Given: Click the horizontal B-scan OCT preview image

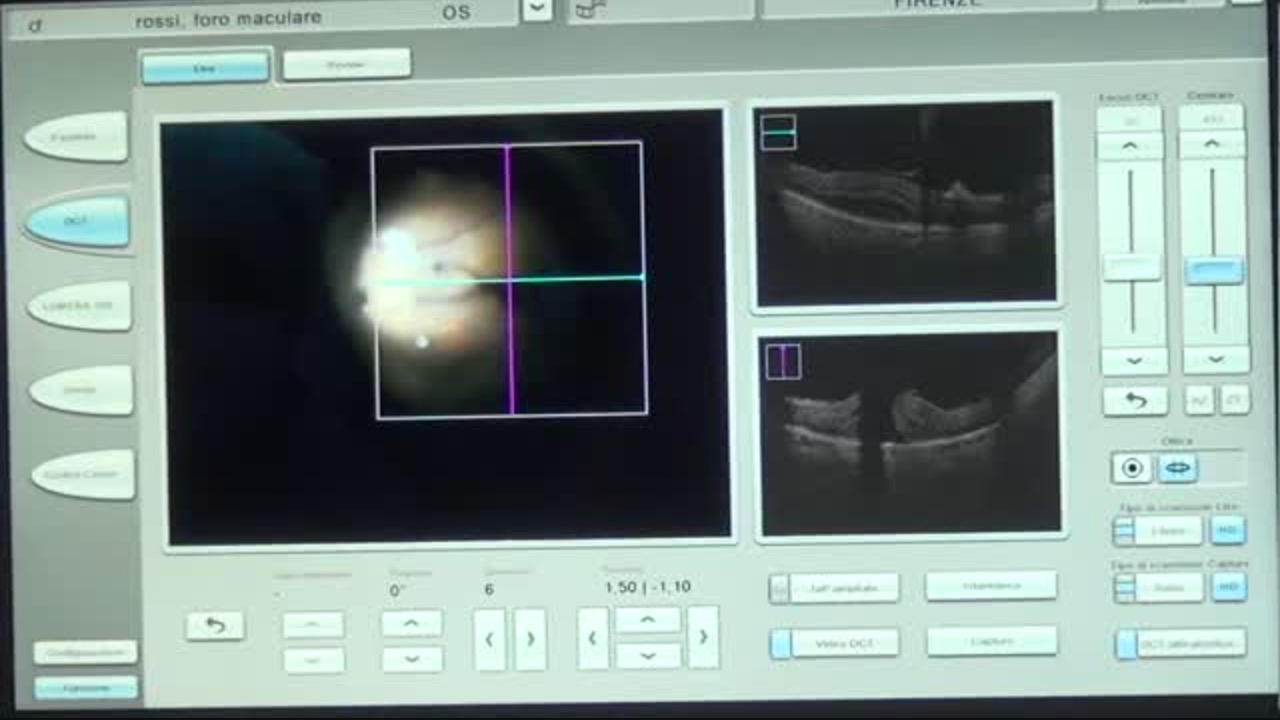Looking at the screenshot, I should pyautogui.click(x=905, y=203).
